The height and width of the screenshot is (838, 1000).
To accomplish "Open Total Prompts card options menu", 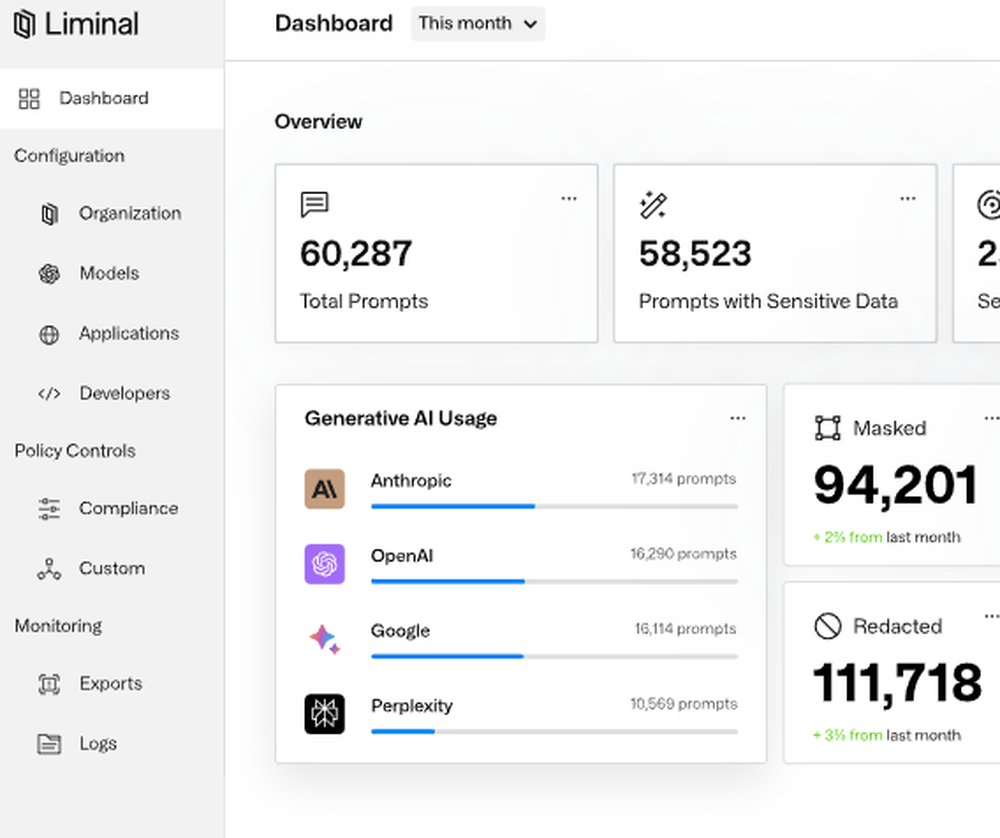I will coord(569,198).
